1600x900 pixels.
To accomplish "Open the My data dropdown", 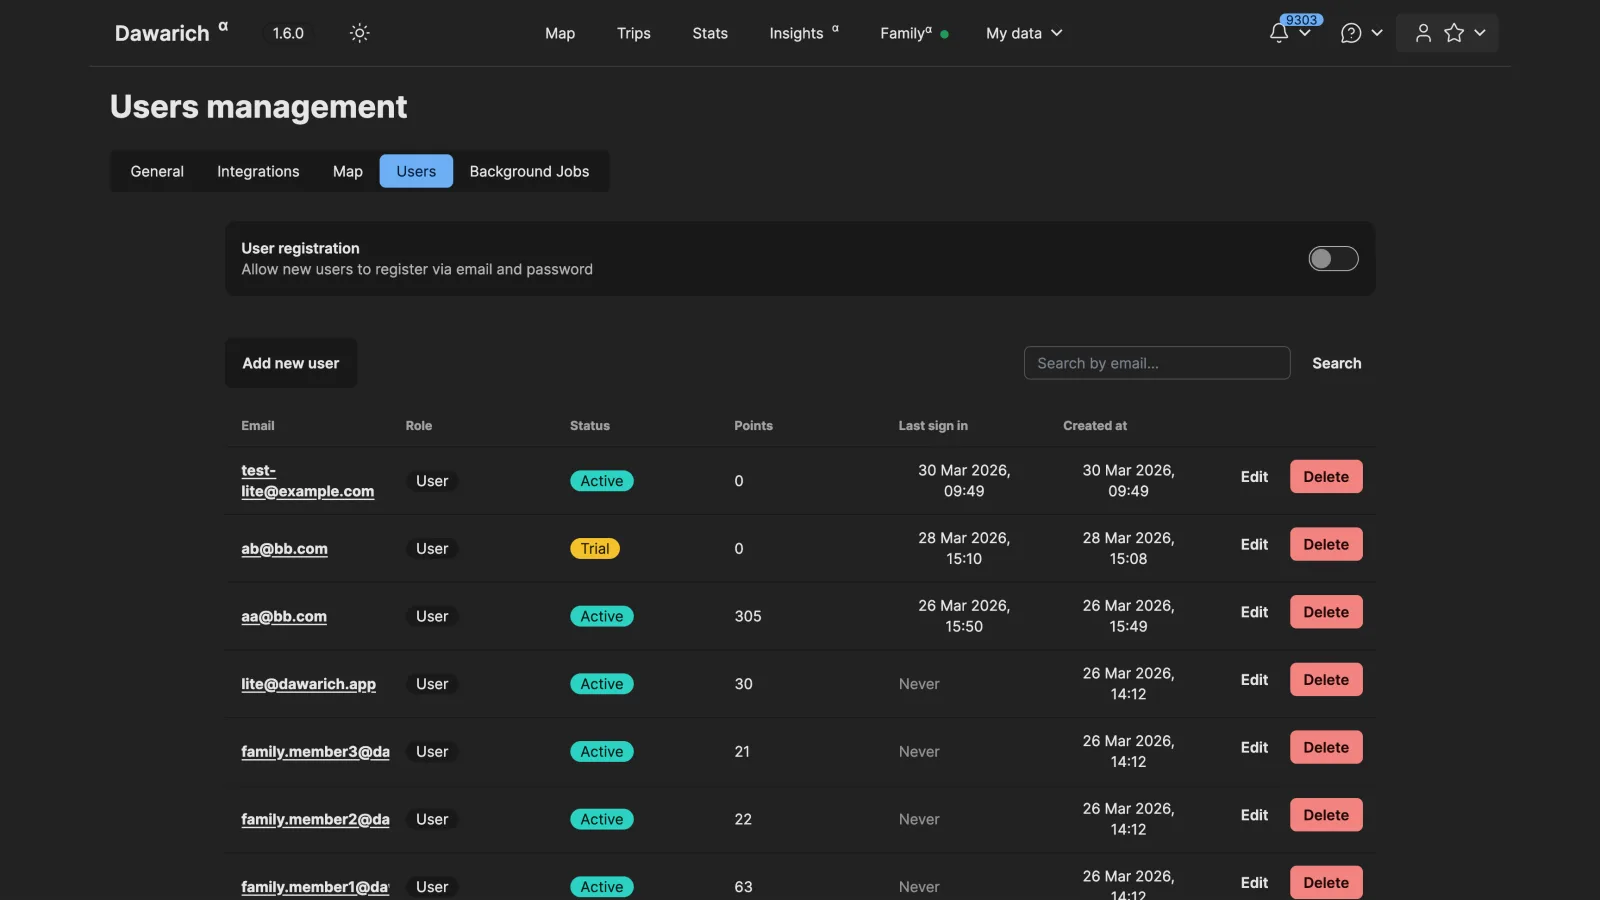I will (1024, 33).
